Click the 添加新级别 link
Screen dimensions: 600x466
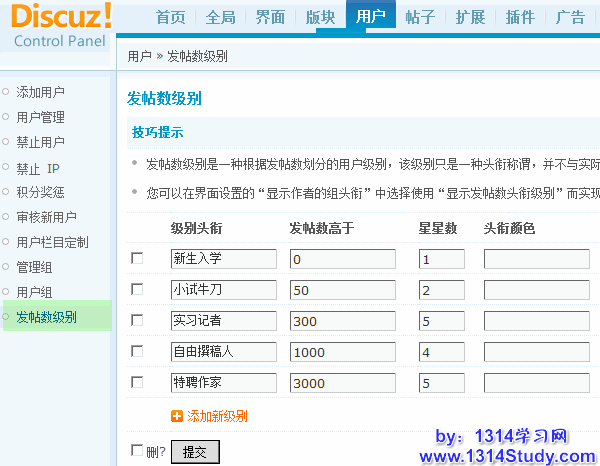pyautogui.click(x=217, y=415)
